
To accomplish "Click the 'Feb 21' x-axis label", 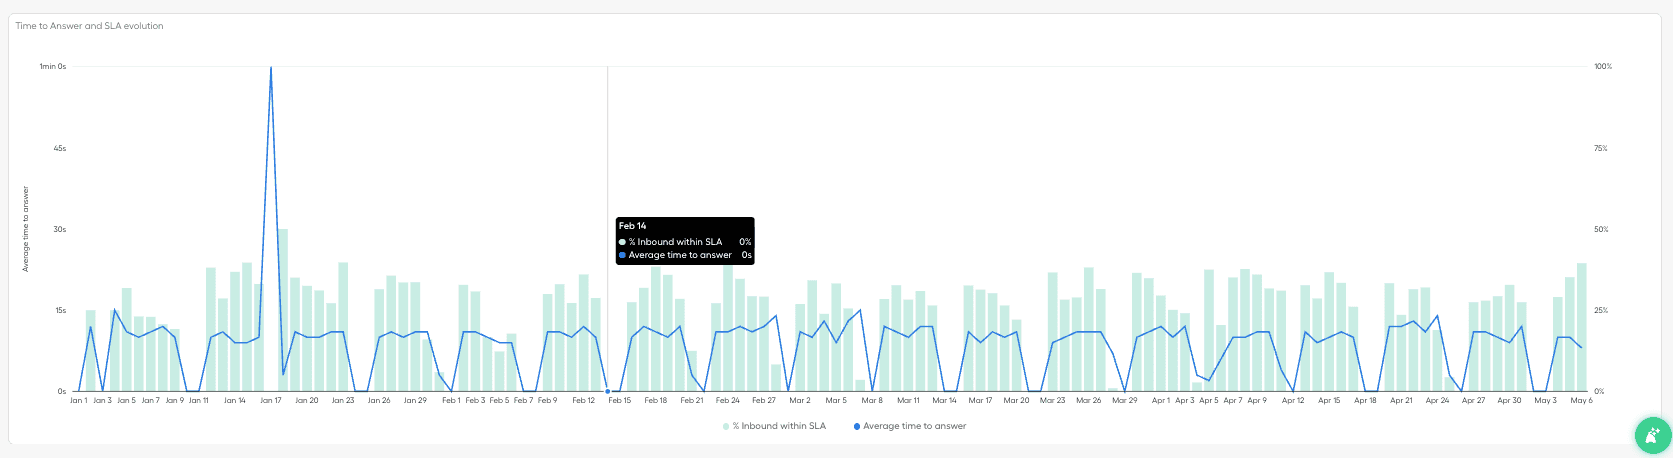I will click(692, 400).
